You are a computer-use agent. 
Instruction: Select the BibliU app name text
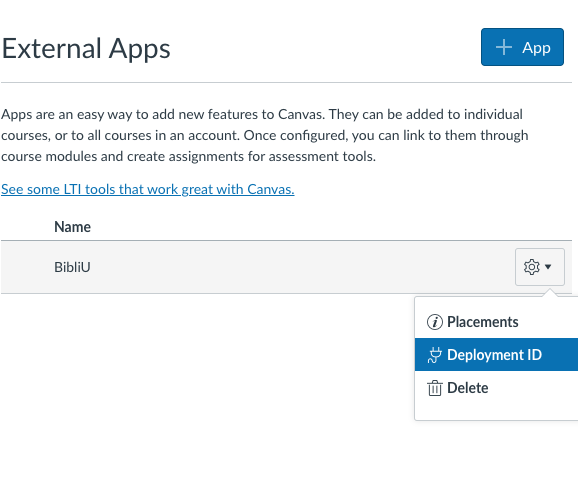[72, 267]
